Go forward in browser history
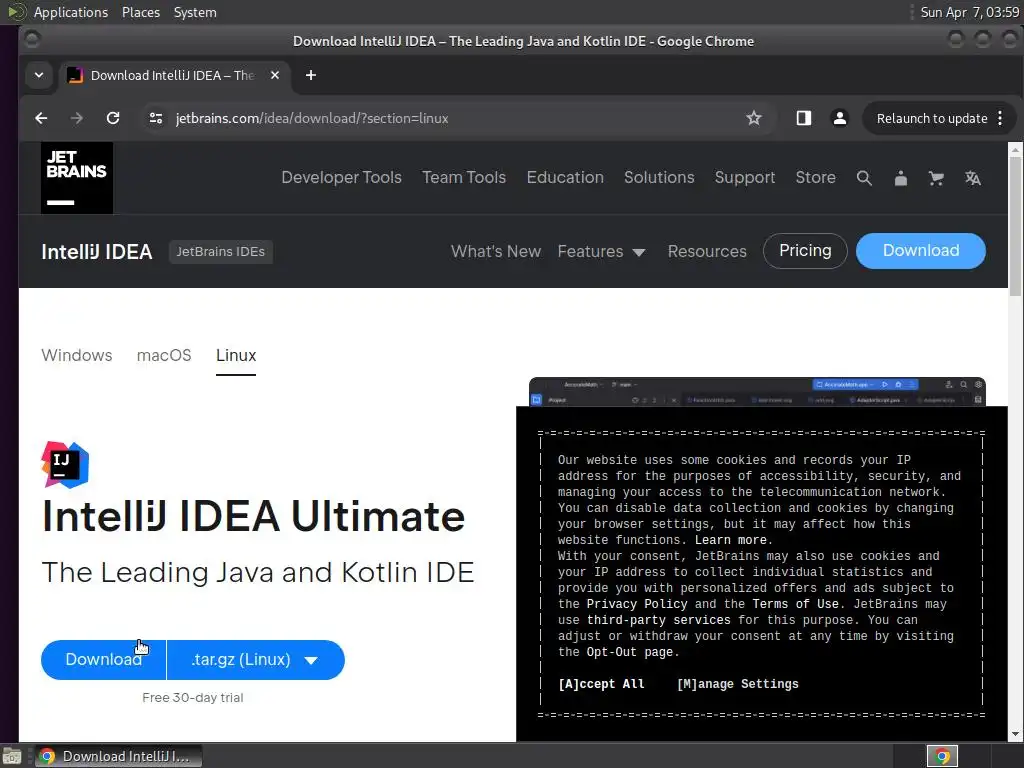Image resolution: width=1024 pixels, height=768 pixels. [x=76, y=118]
